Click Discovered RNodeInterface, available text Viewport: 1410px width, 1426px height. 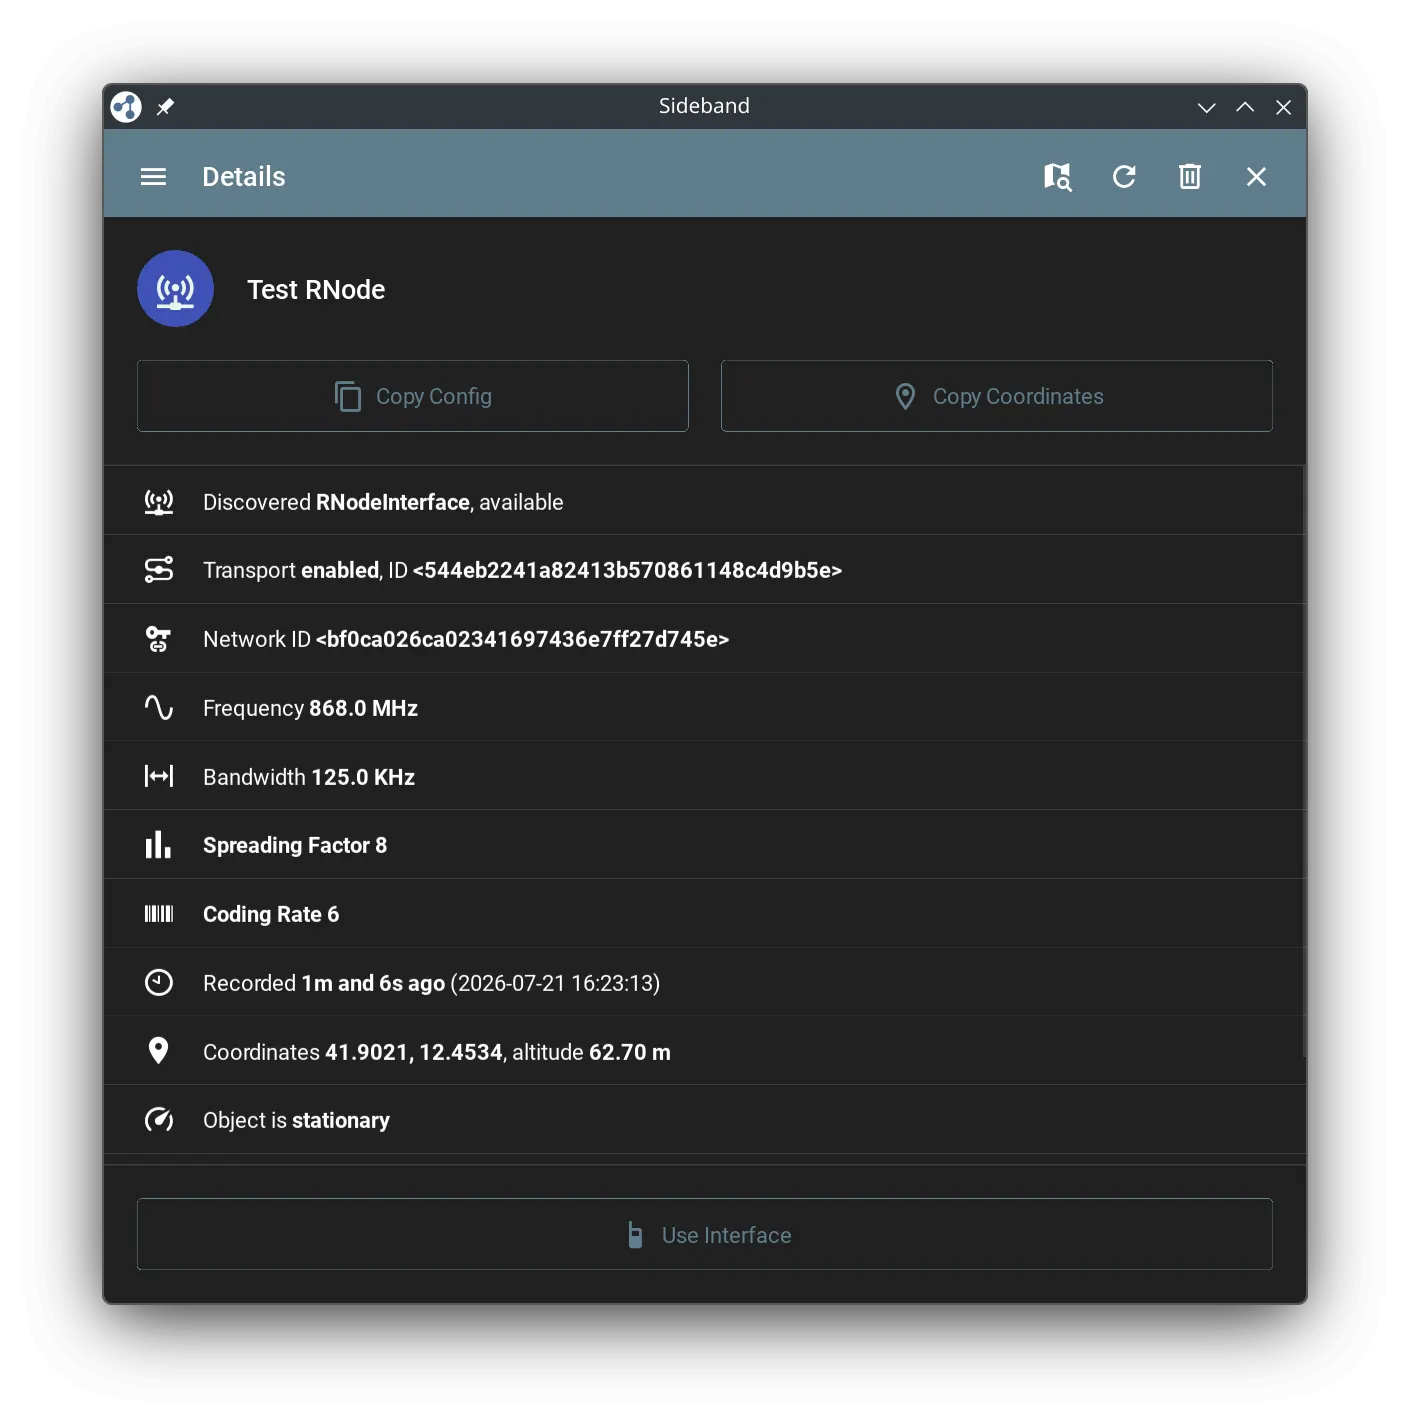[383, 502]
